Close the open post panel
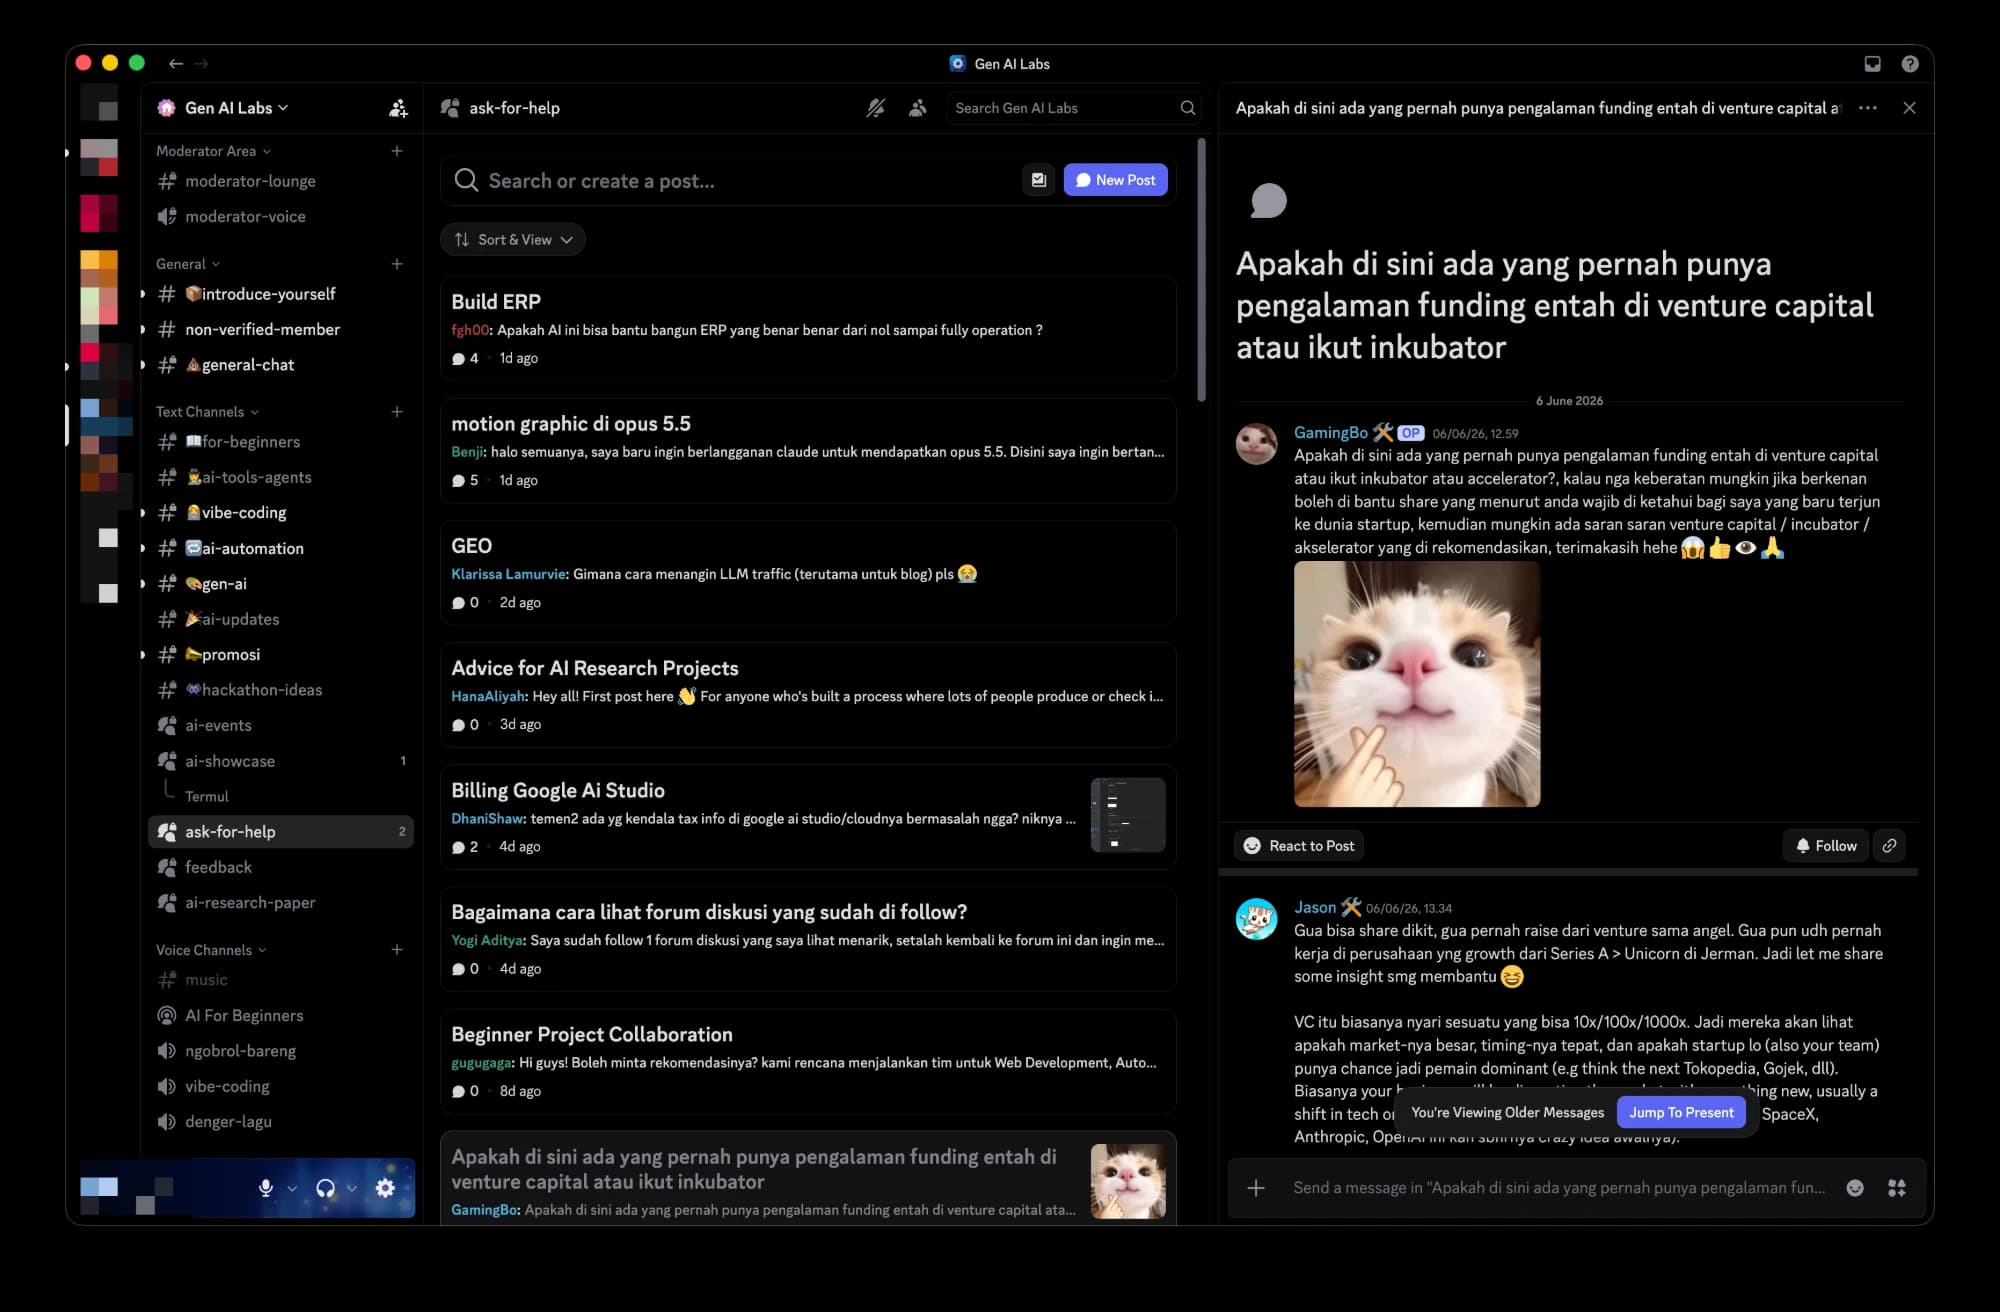This screenshot has width=2000, height=1312. point(1909,108)
